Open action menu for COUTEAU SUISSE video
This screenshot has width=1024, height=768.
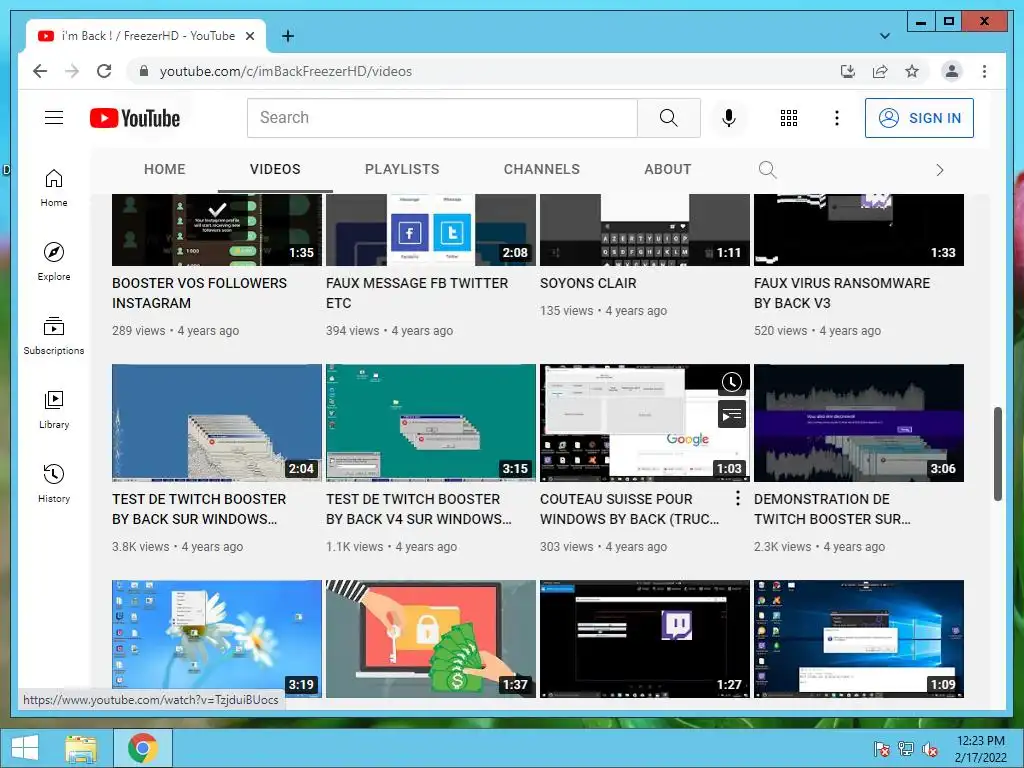(x=737, y=498)
